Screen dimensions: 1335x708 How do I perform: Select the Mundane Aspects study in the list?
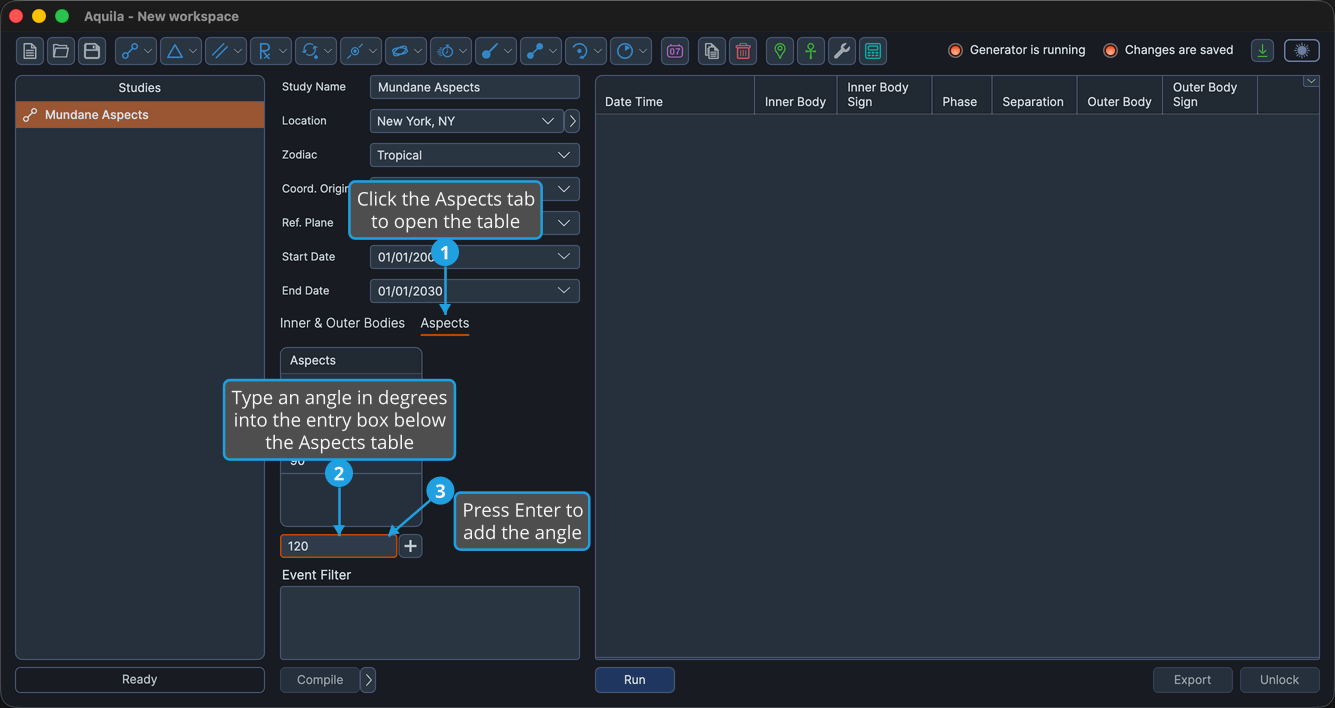click(140, 115)
